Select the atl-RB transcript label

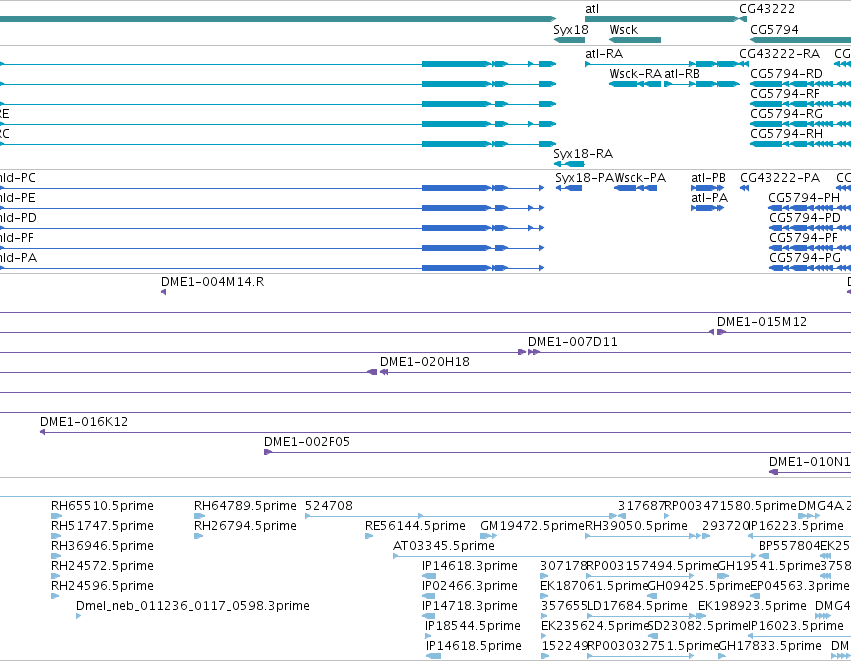click(x=682, y=74)
